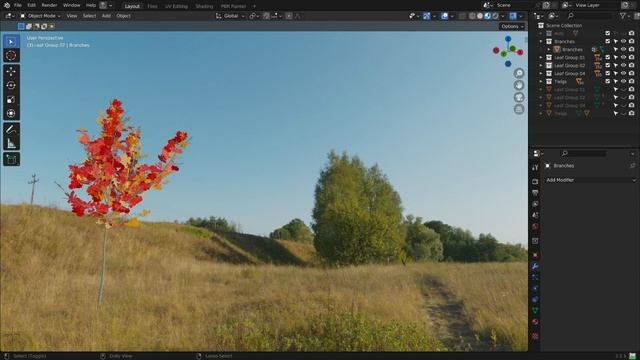This screenshot has height=360, width=640.
Task: Expand the Branches object row
Action: tap(549, 49)
